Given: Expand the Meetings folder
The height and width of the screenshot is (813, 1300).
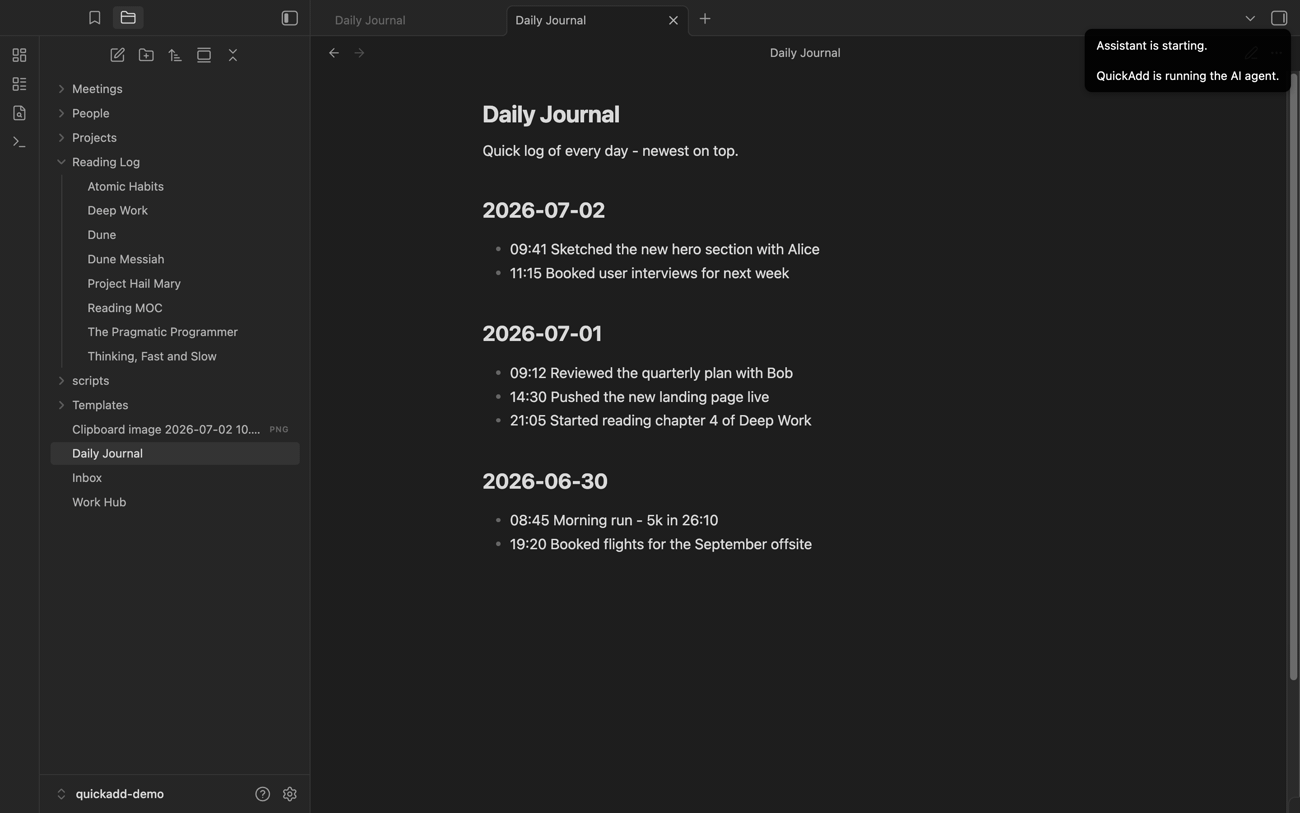Looking at the screenshot, I should click(175, 89).
